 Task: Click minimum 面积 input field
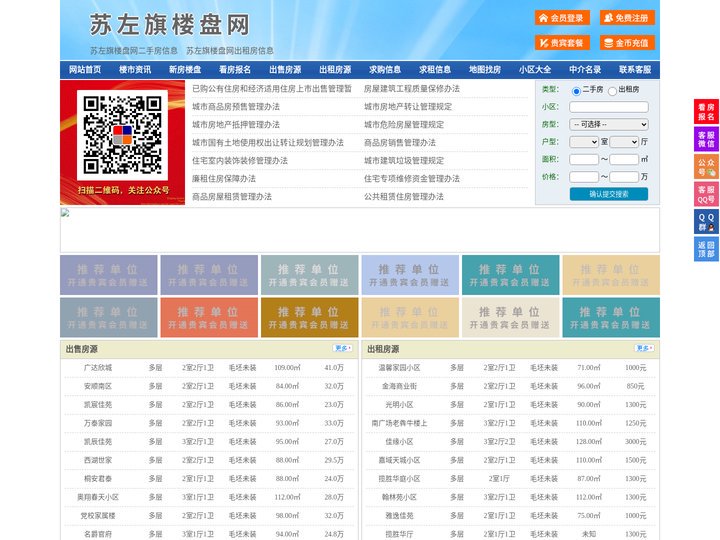(584, 159)
